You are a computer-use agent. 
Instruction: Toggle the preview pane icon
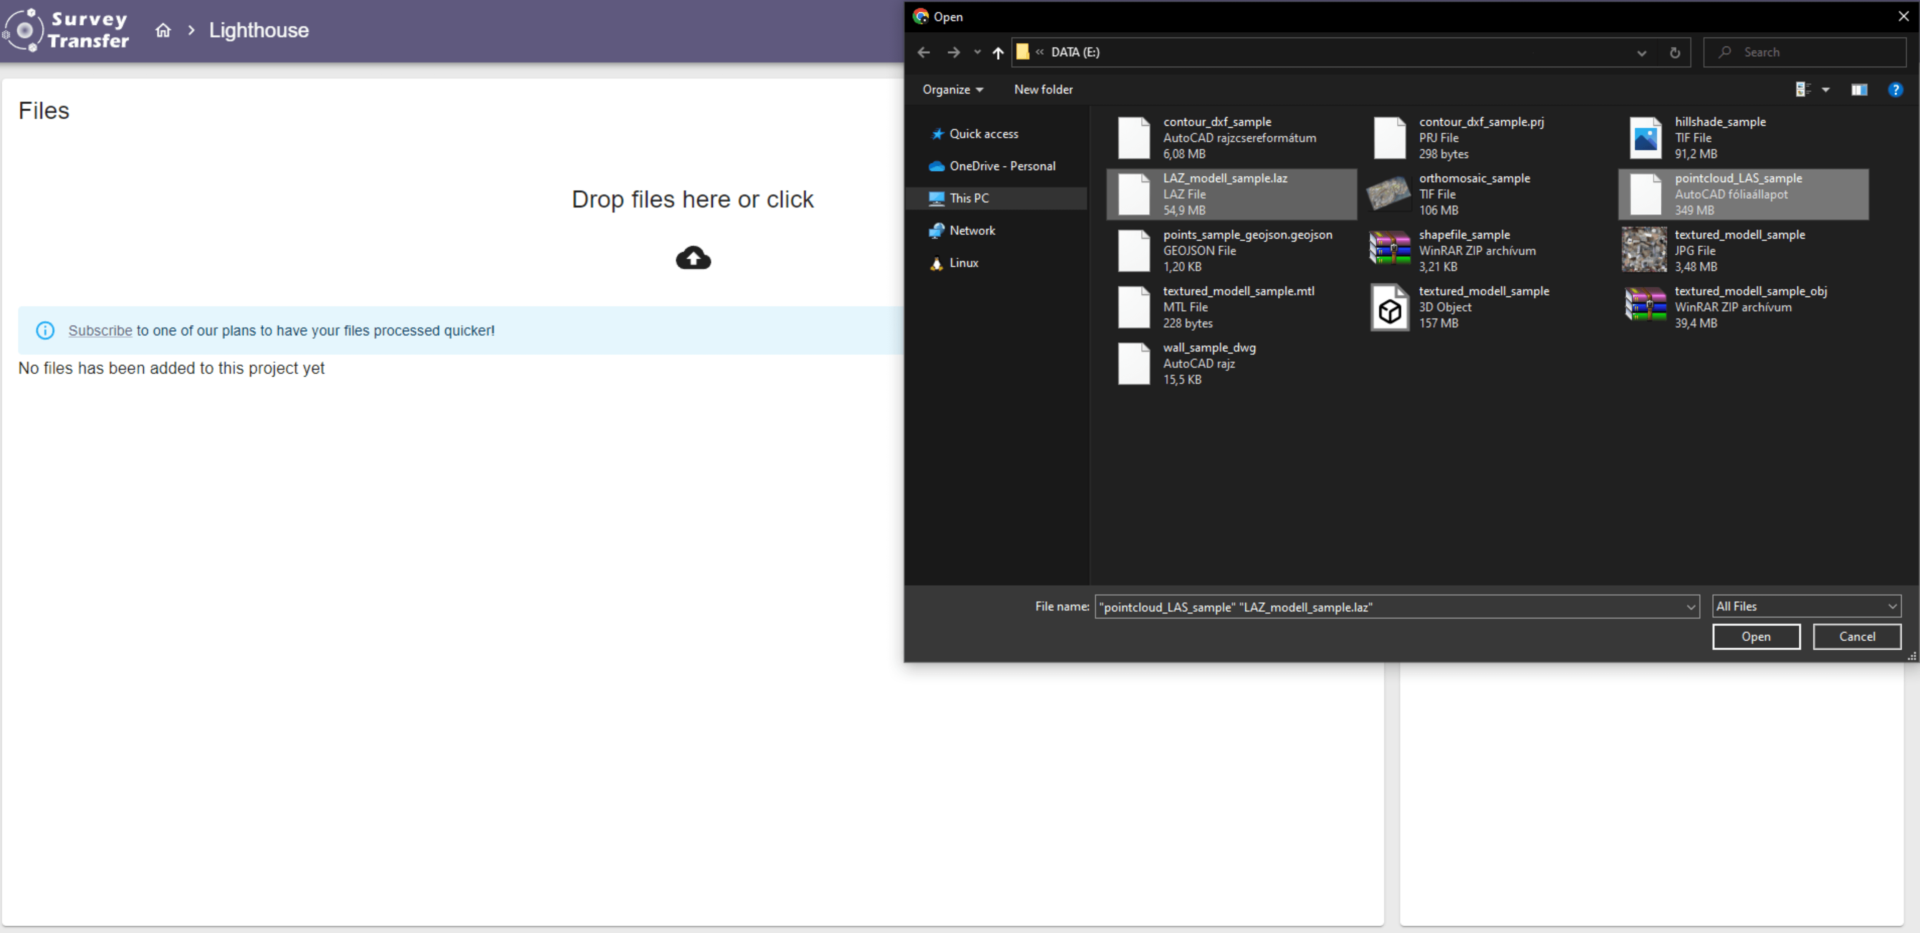tap(1859, 90)
